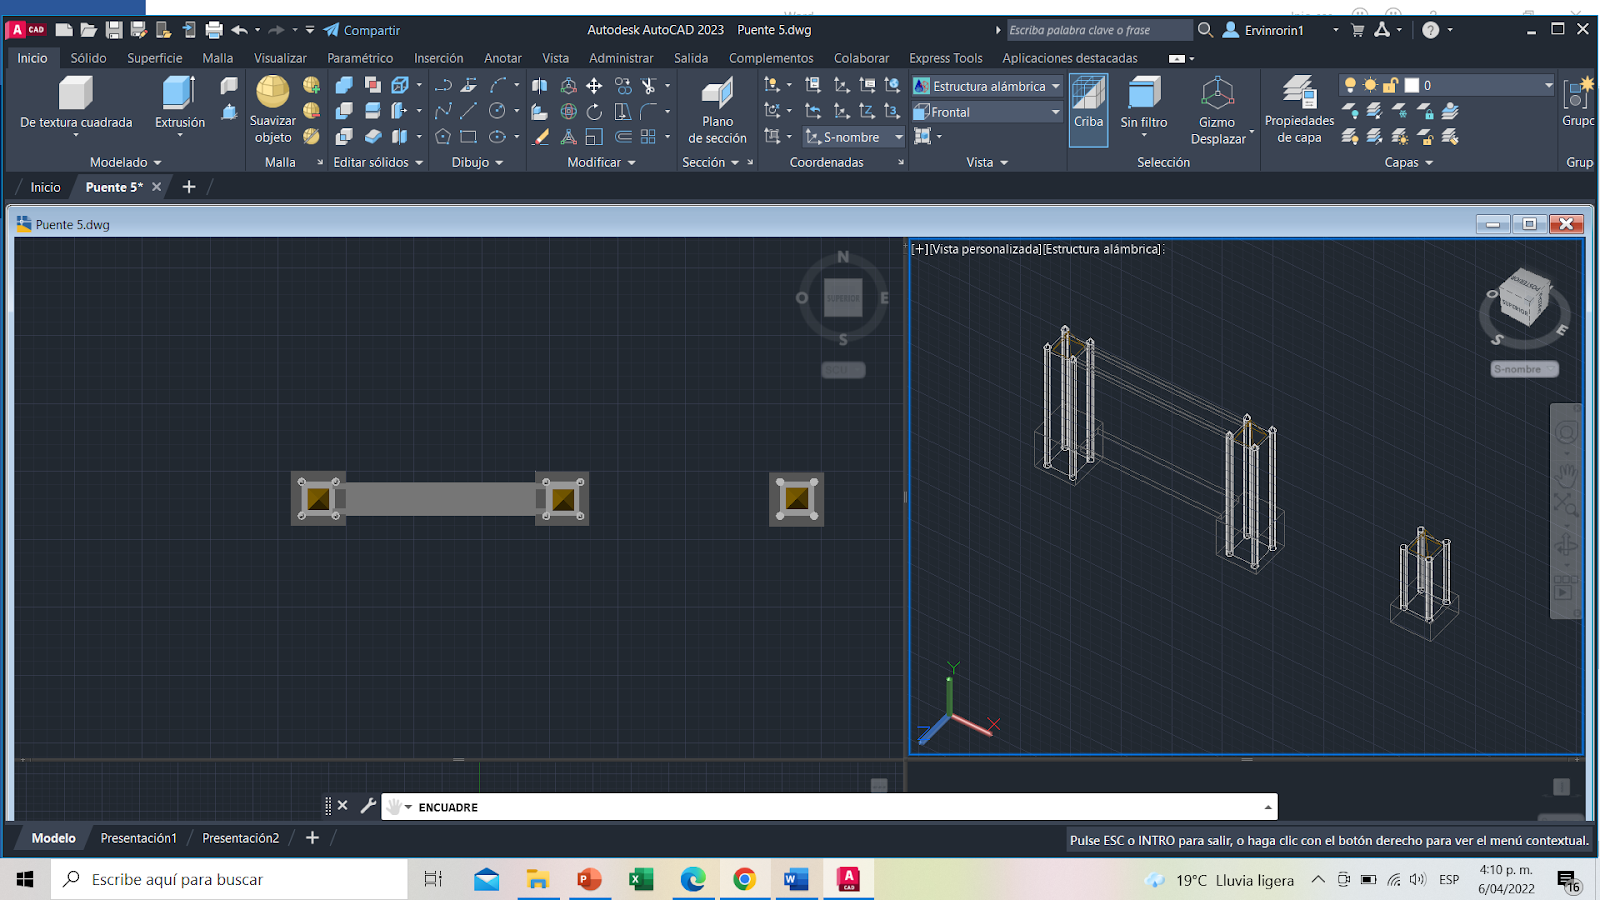The image size is (1600, 900).
Task: Click the Plot printer icon
Action: (x=214, y=30)
